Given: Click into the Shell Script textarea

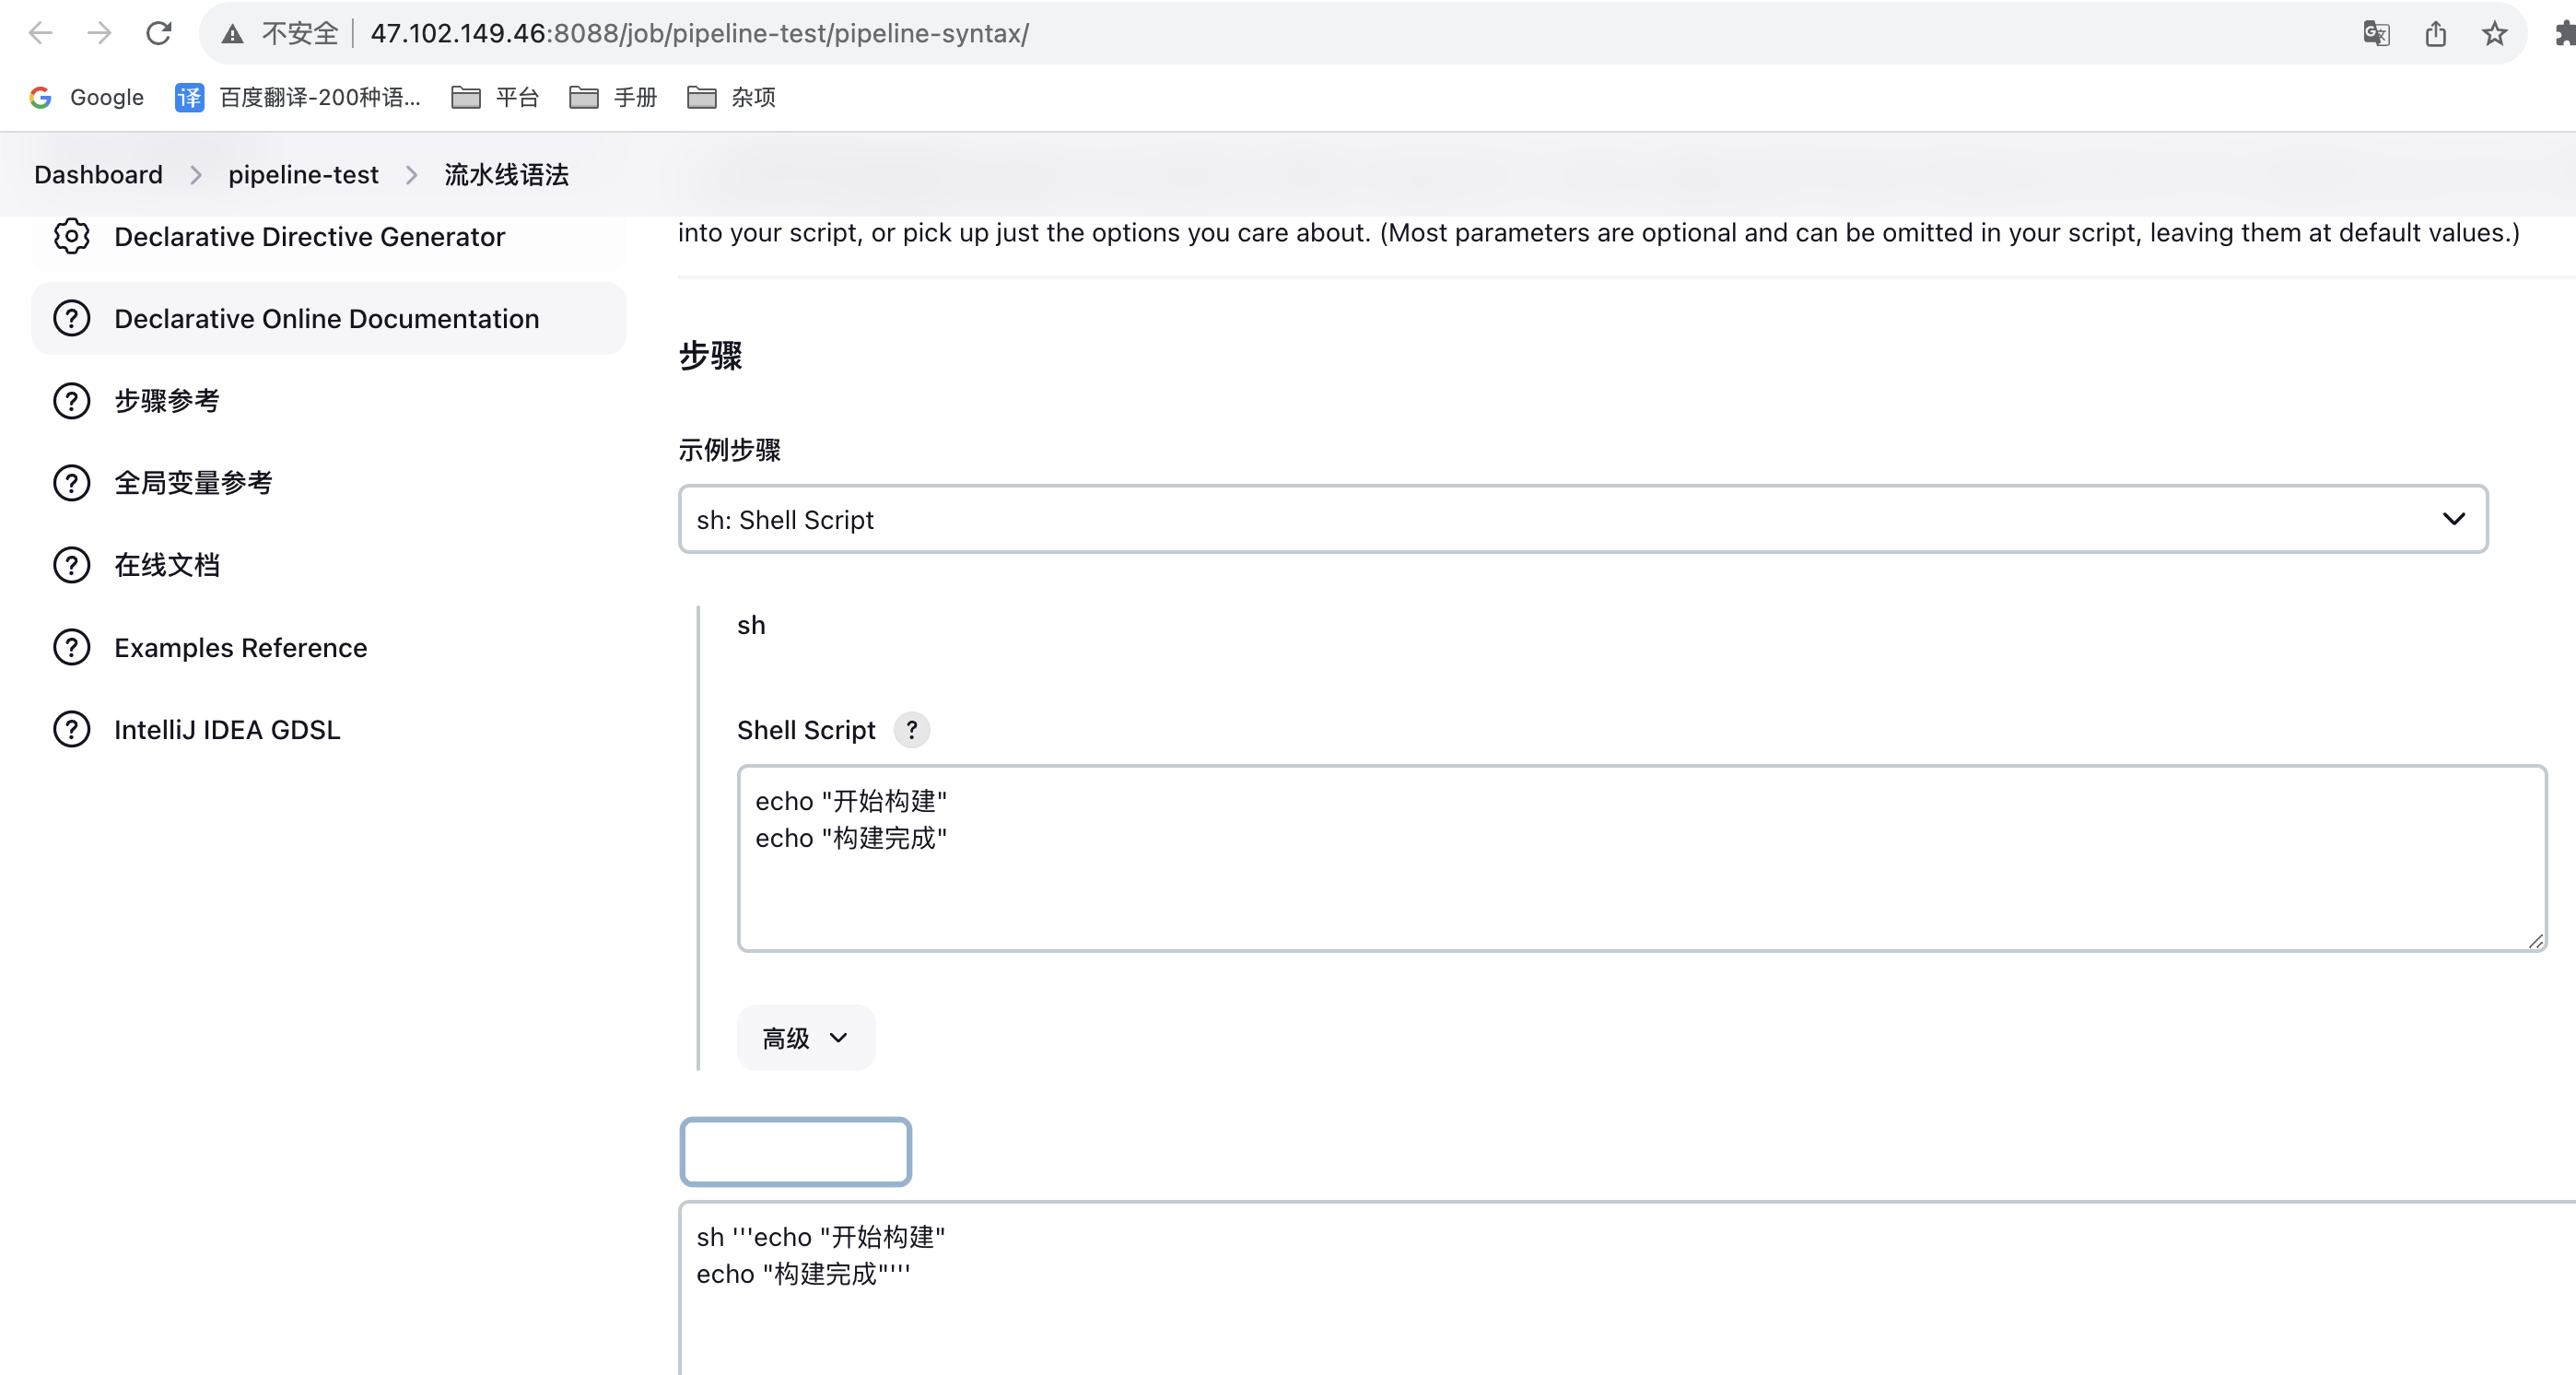Looking at the screenshot, I should pos(1641,858).
